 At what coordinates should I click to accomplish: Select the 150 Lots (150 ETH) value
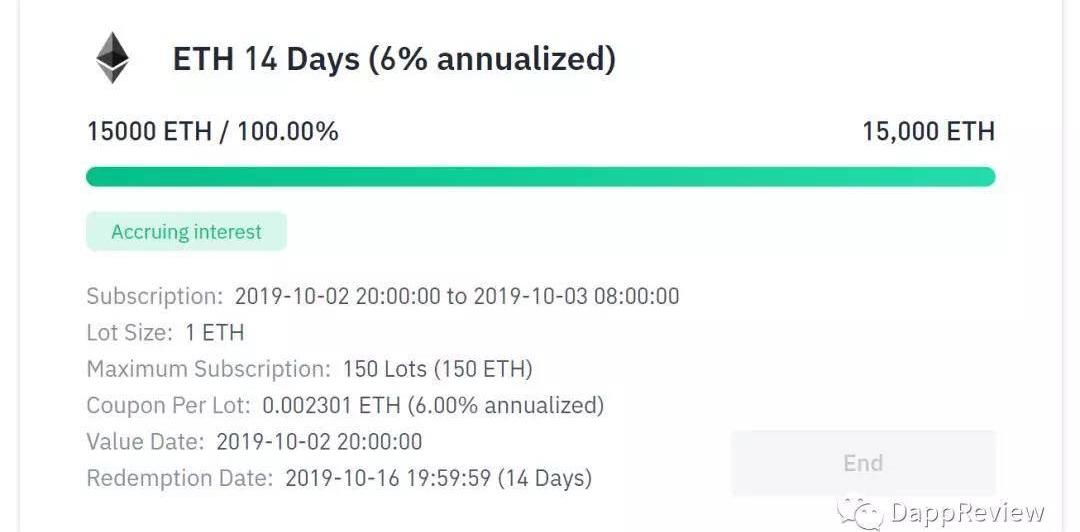pyautogui.click(x=437, y=369)
